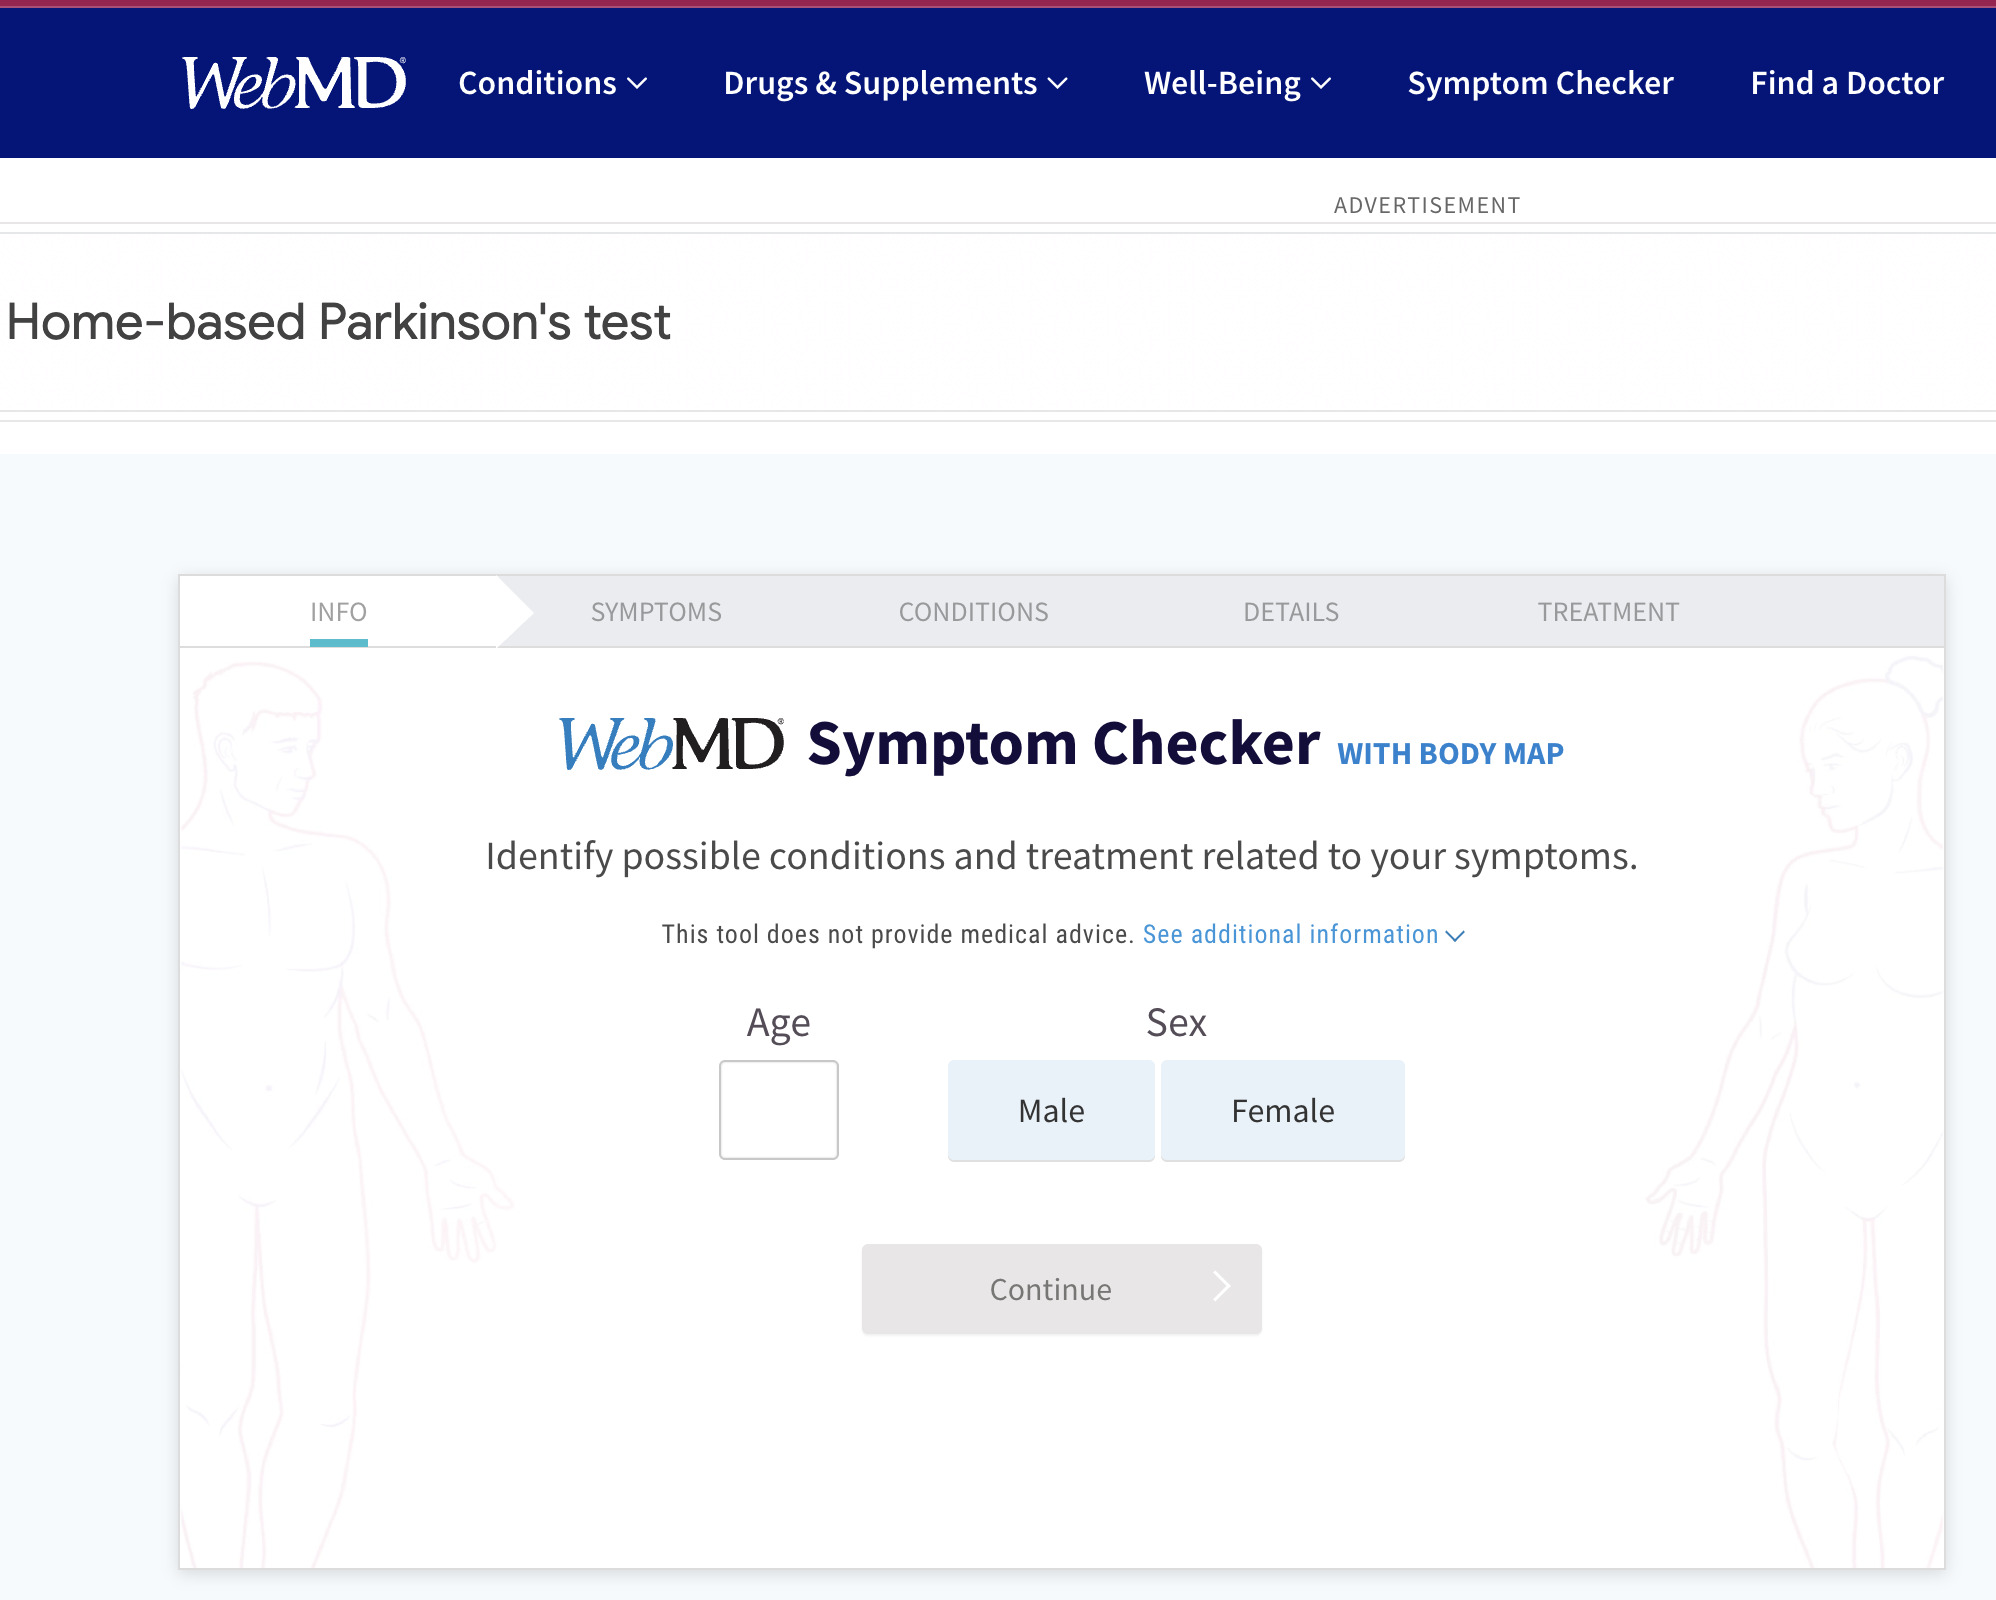Open Find a Doctor
Screen dimensions: 1996x1600
pyautogui.click(x=1846, y=83)
